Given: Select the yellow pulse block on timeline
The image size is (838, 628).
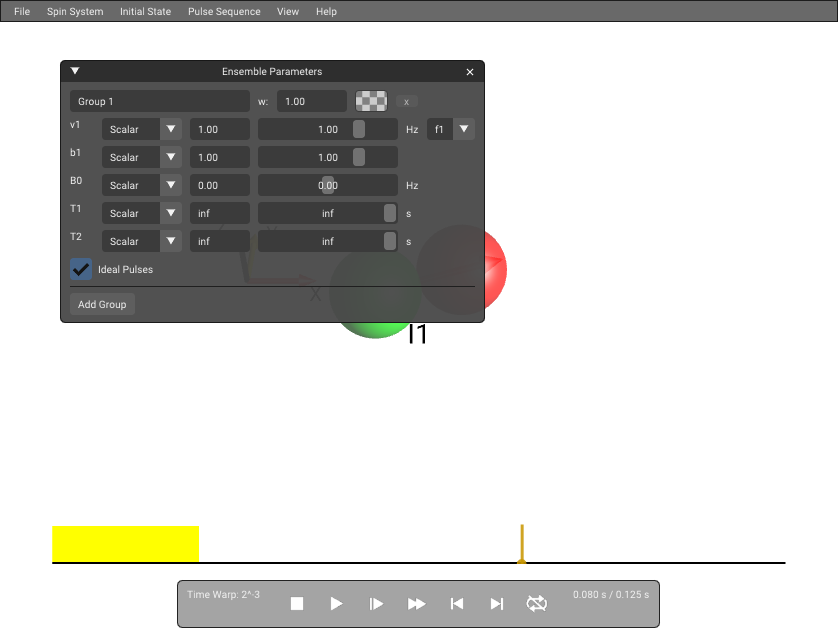Looking at the screenshot, I should click(126, 544).
